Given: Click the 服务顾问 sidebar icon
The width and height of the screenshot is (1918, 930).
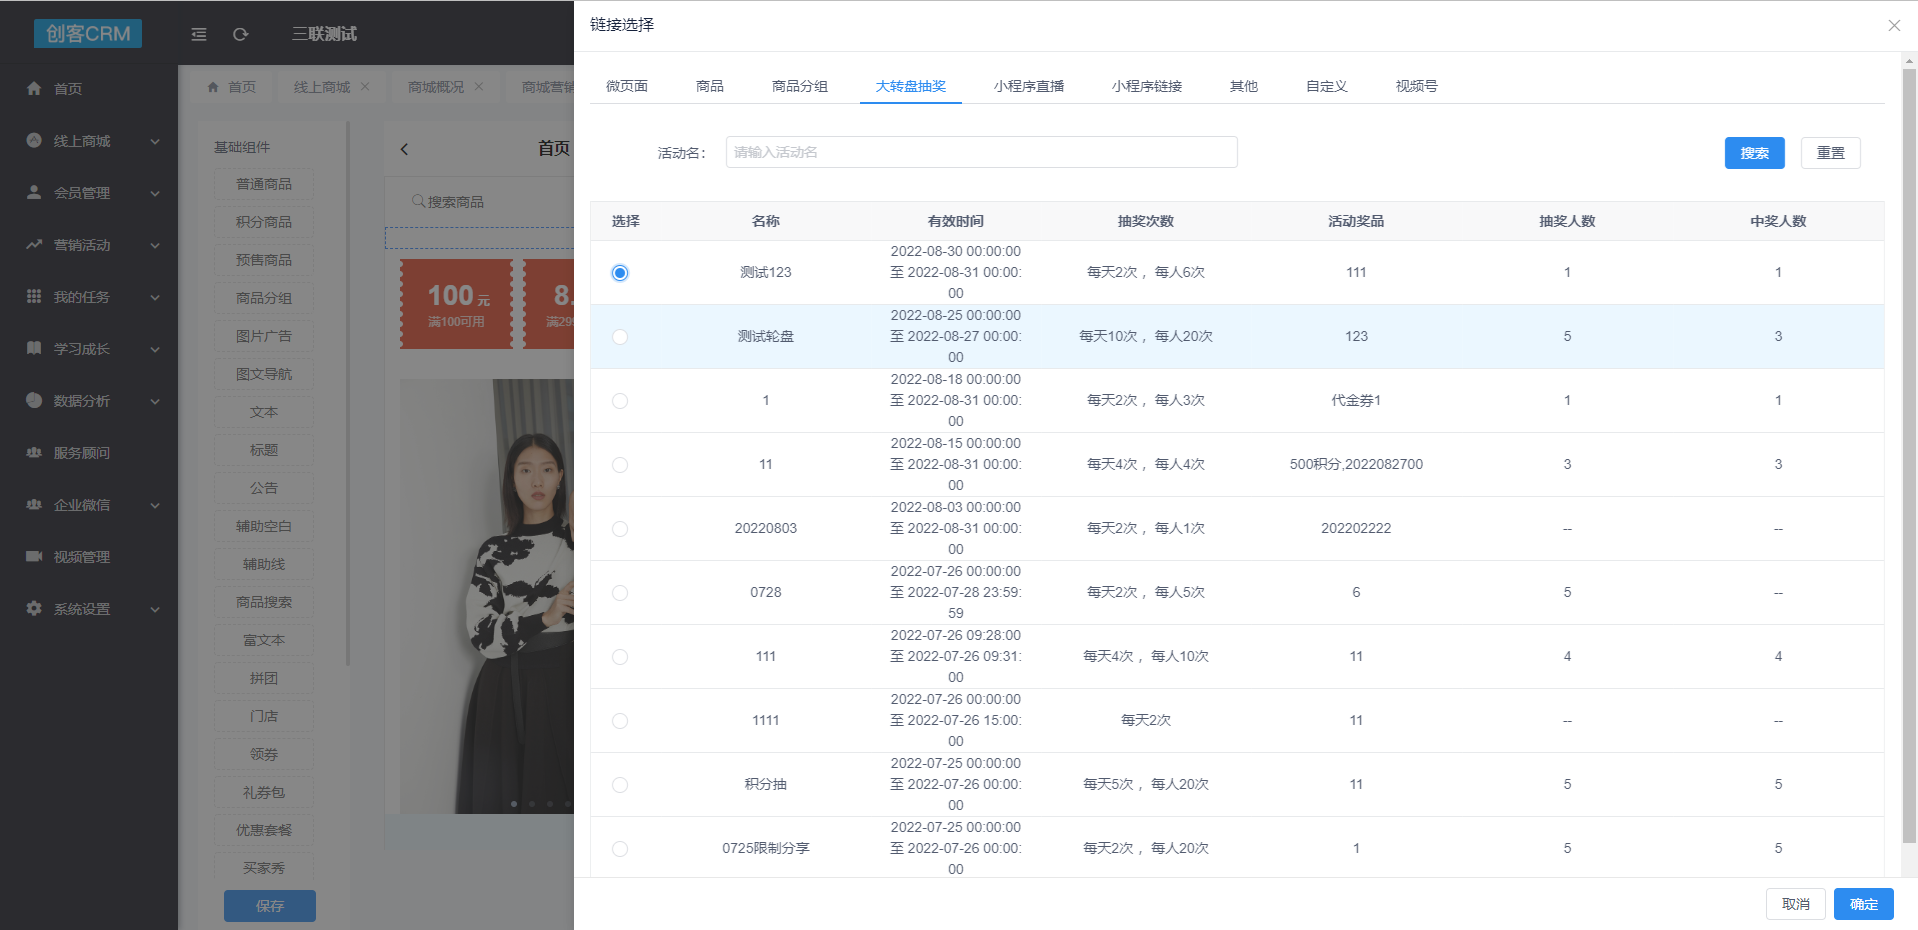Looking at the screenshot, I should (x=34, y=452).
